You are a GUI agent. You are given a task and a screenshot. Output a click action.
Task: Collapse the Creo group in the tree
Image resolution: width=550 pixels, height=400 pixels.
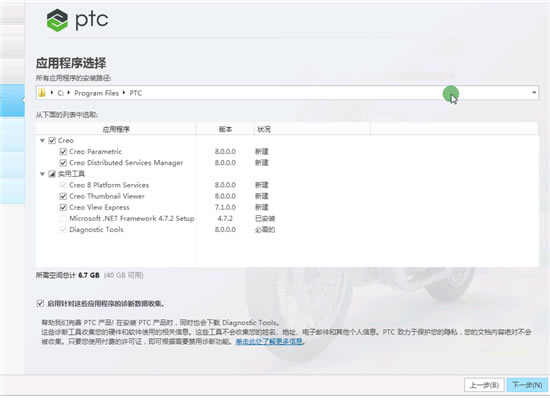(x=42, y=141)
